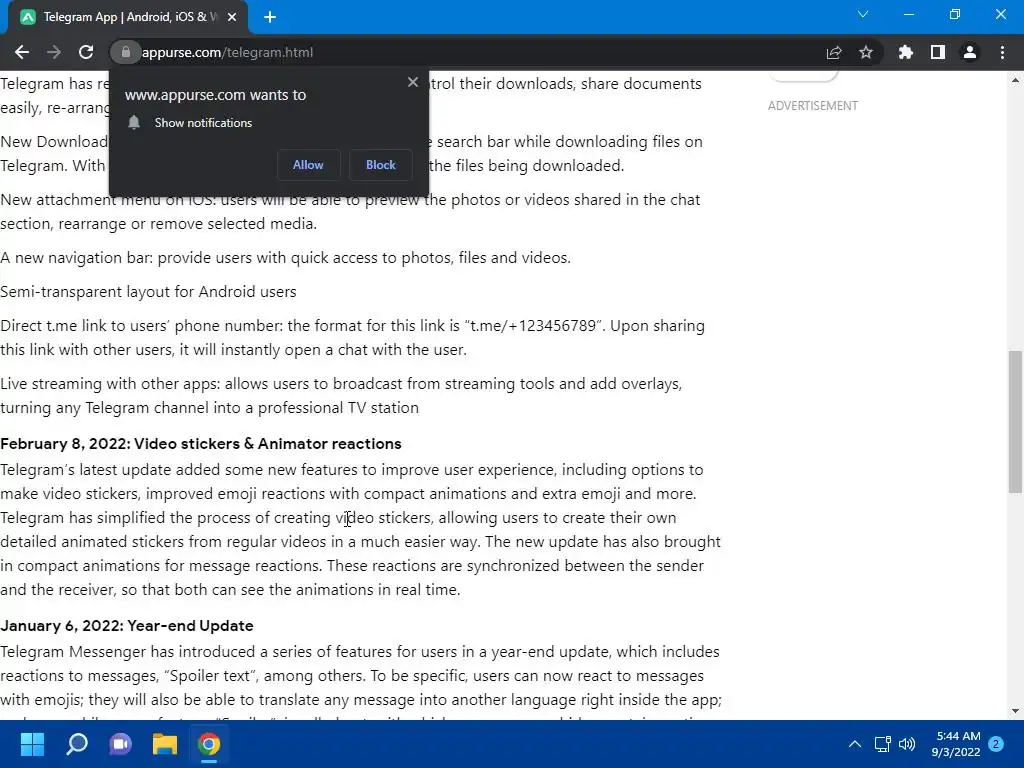
Task: Open the Chrome three-dot menu
Action: (1002, 52)
